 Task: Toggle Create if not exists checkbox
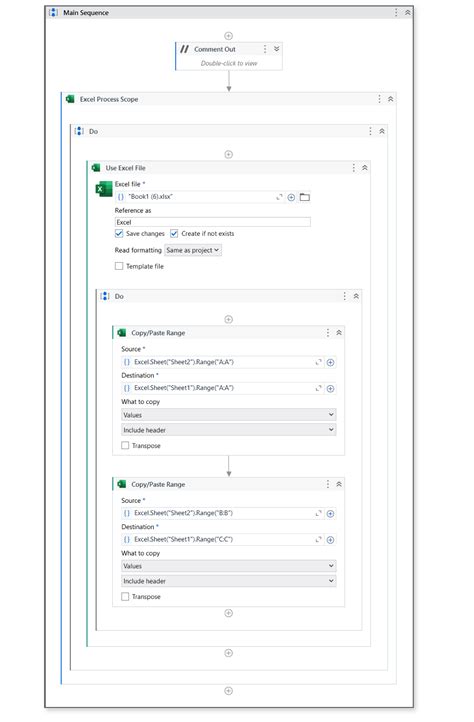click(174, 233)
